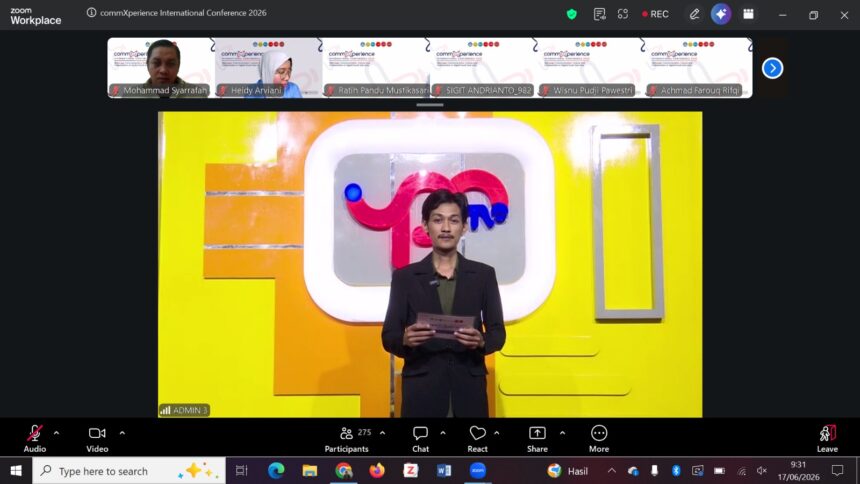Open Microsoft Edge from the taskbar

tap(276, 471)
